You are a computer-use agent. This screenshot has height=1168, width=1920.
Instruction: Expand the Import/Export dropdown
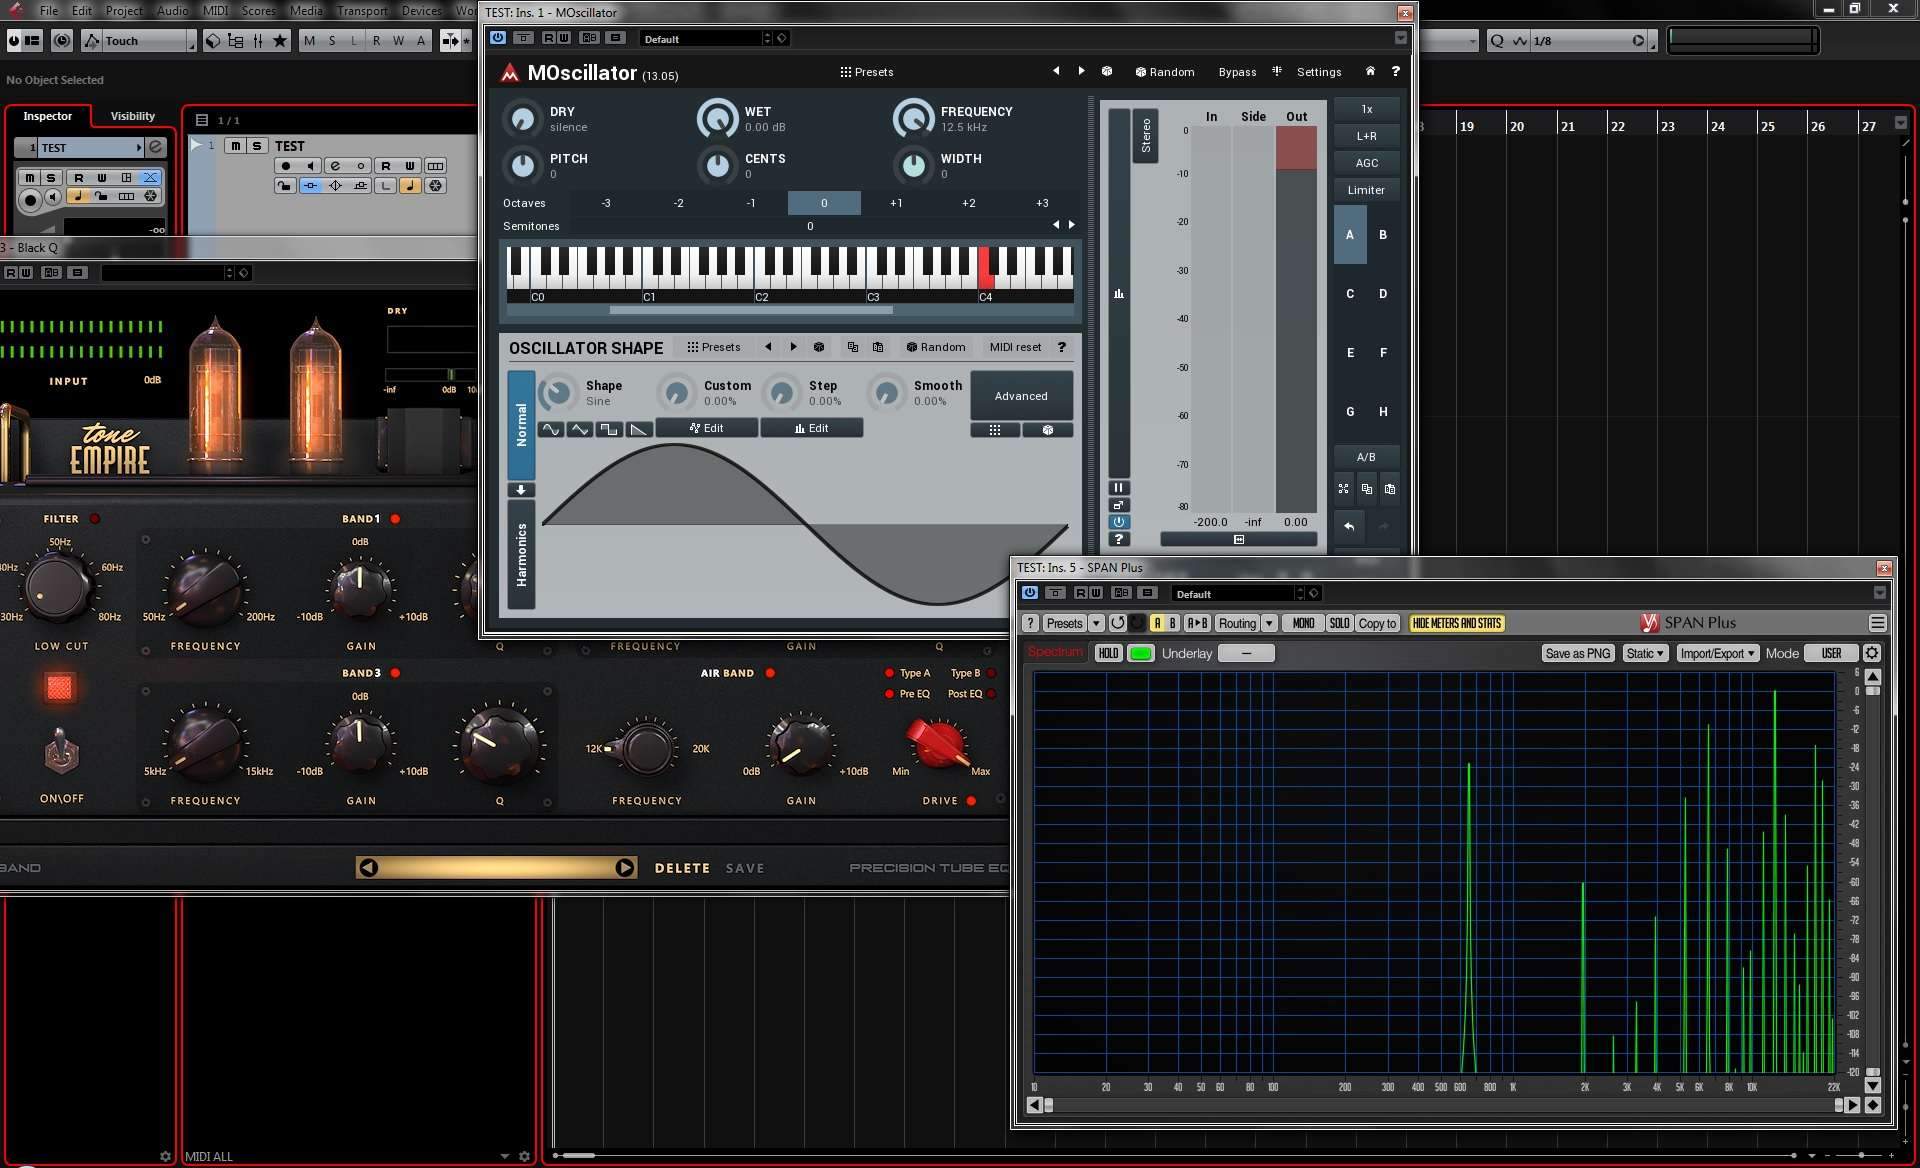1716,653
